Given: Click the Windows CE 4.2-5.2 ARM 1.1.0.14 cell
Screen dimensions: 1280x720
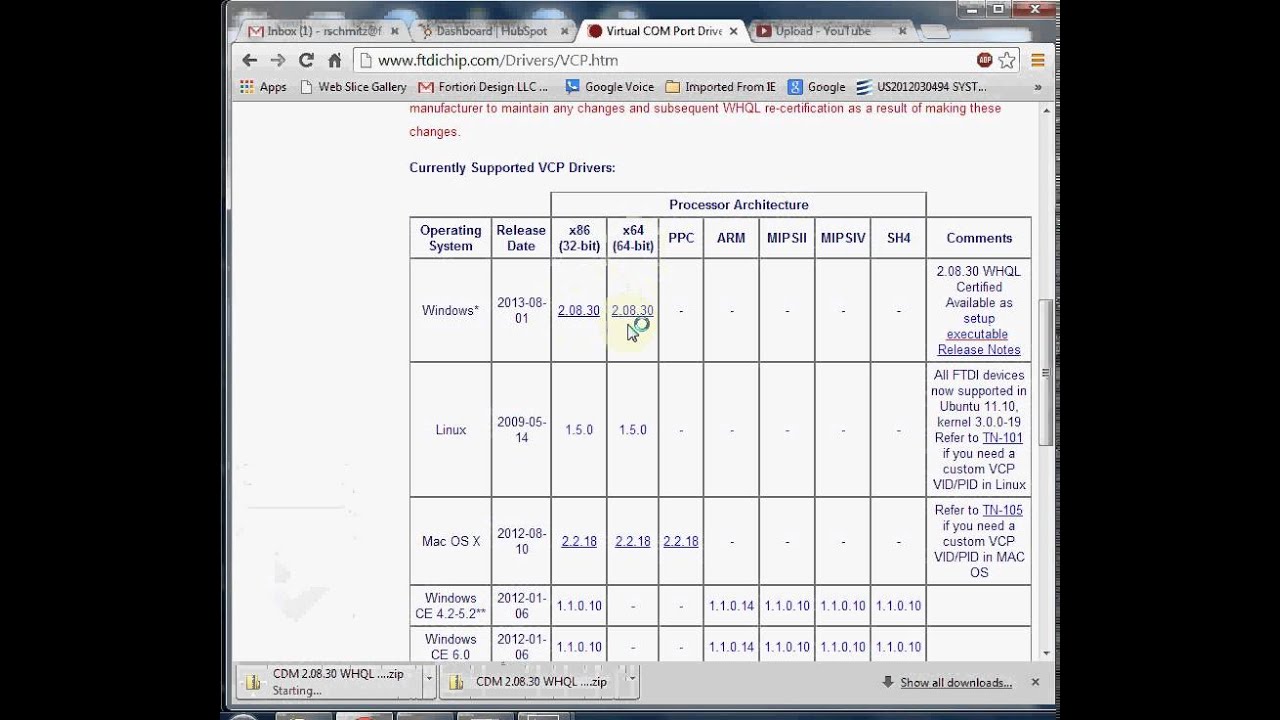Looking at the screenshot, I should (731, 606).
